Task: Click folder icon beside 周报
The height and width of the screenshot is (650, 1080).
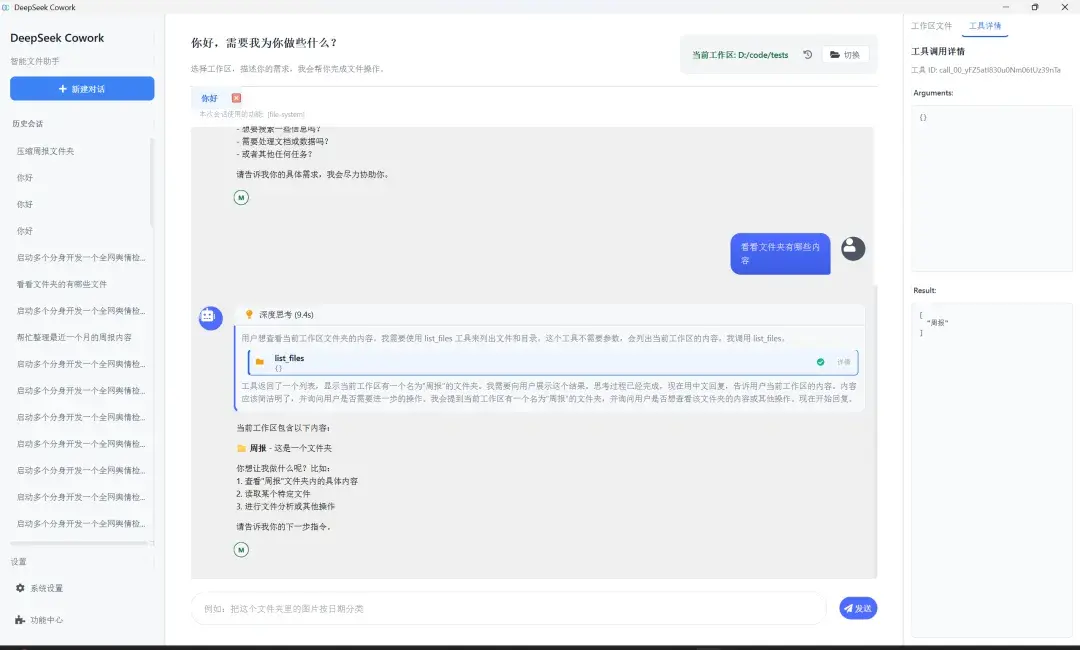Action: [241, 448]
